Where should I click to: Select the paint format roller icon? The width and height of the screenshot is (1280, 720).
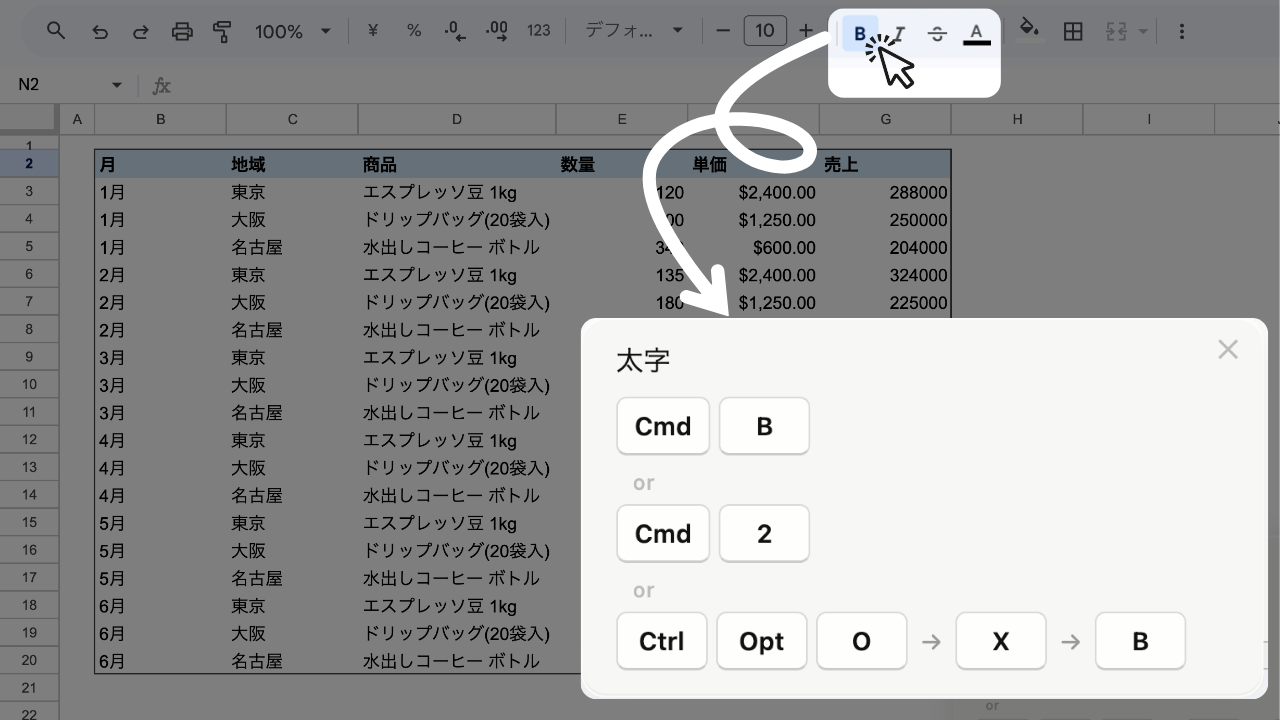click(x=222, y=31)
